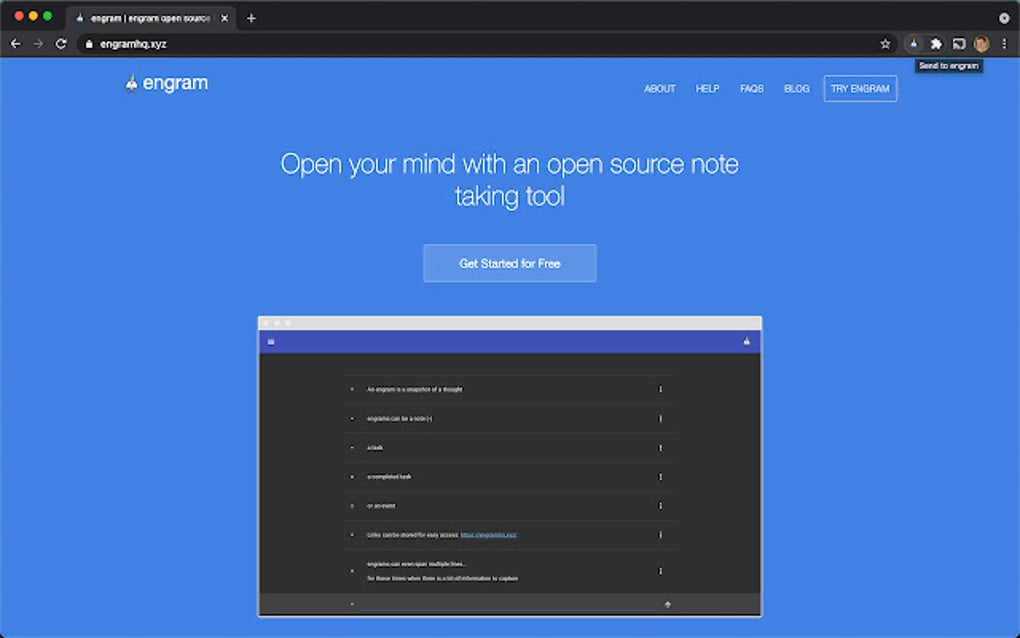Click the engram logo in the header
The width and height of the screenshot is (1020, 638).
coord(167,83)
